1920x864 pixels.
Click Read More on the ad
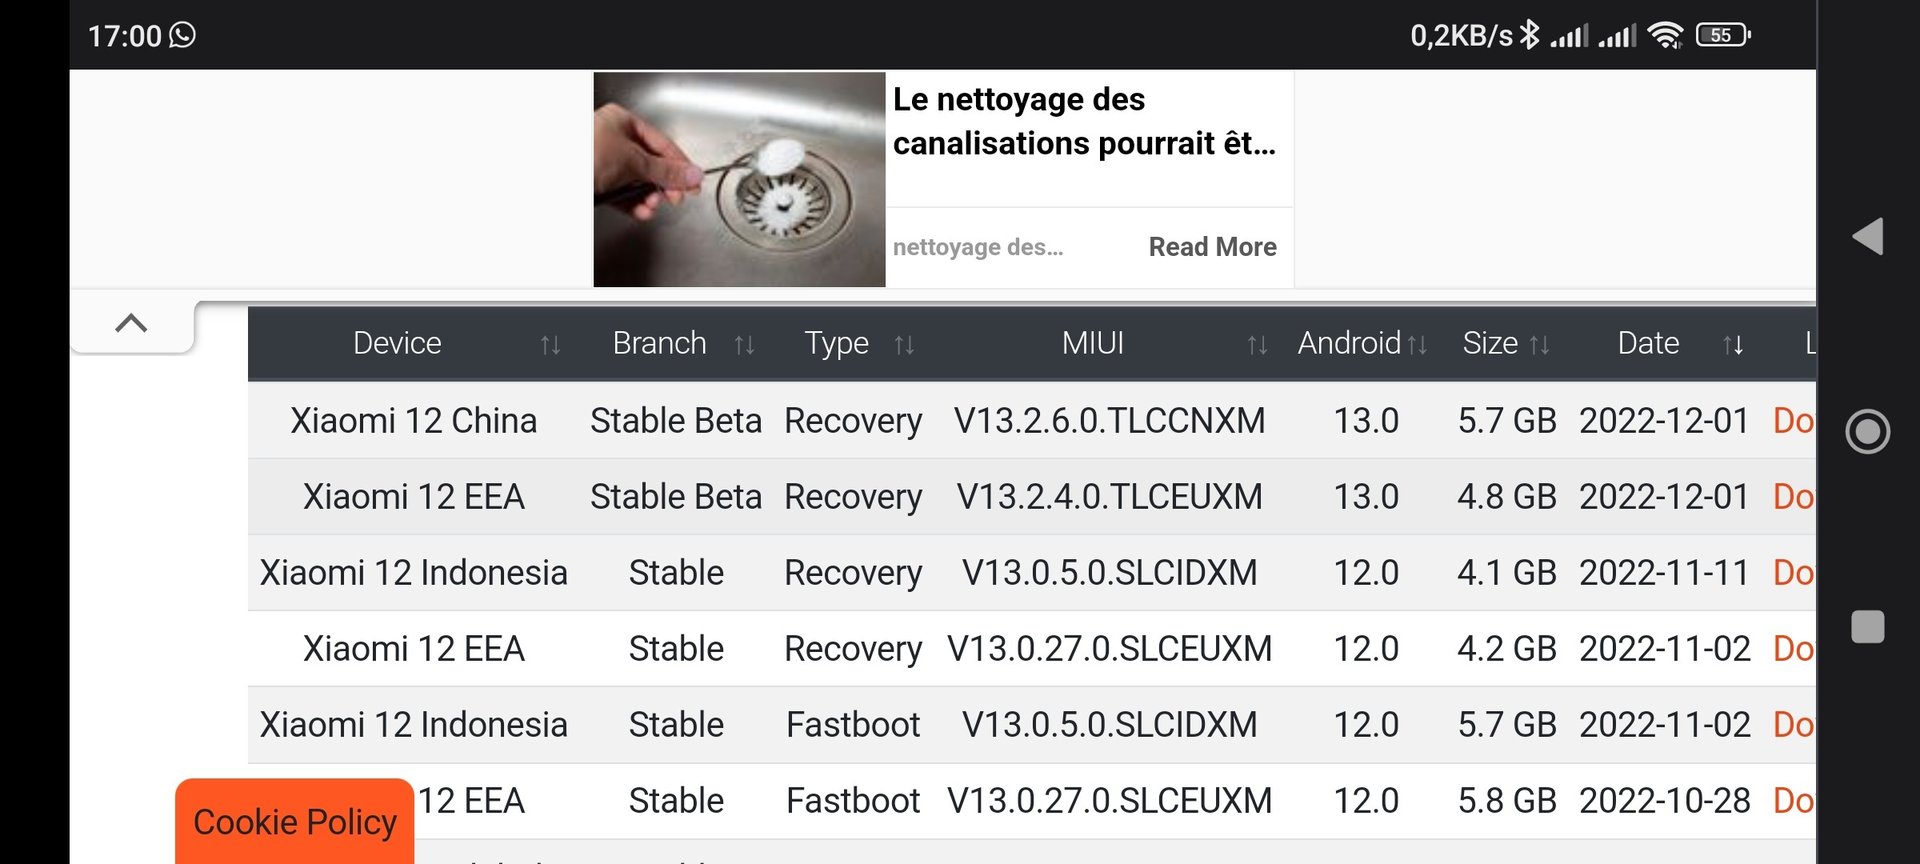pyautogui.click(x=1212, y=247)
